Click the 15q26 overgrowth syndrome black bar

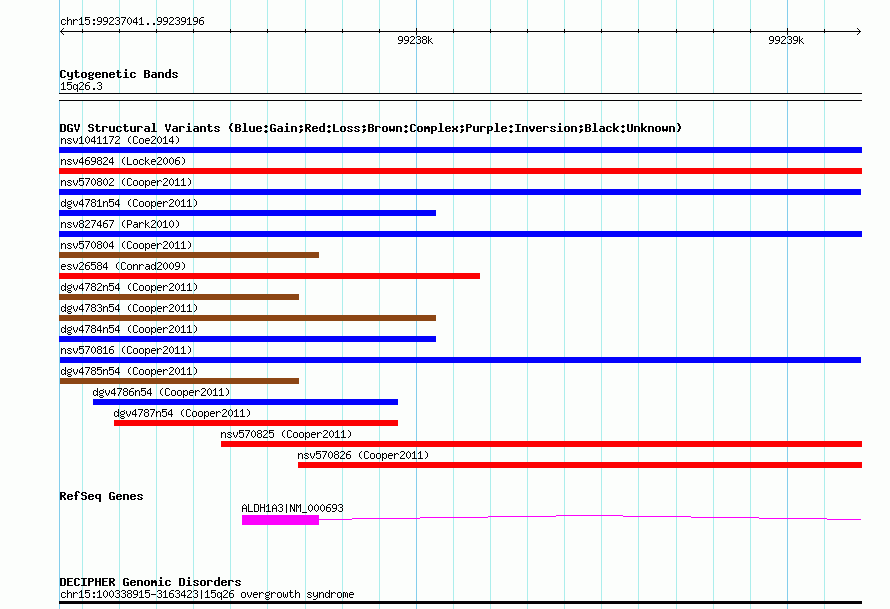click(x=460, y=602)
